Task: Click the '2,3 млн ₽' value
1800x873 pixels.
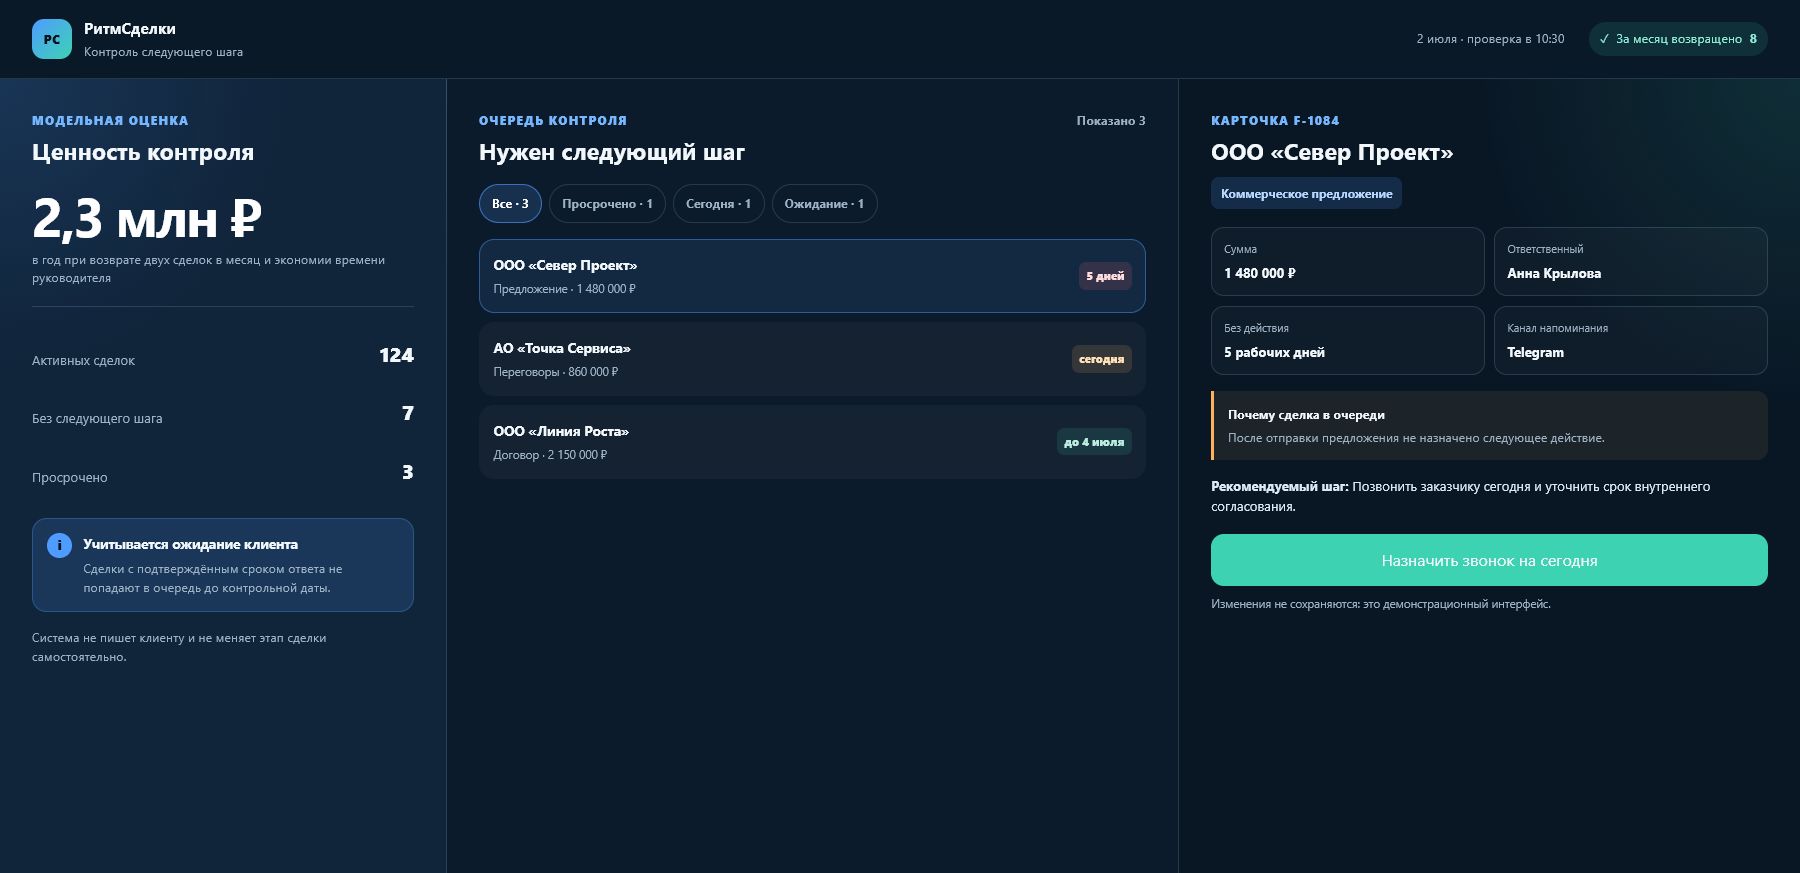Action: (147, 218)
